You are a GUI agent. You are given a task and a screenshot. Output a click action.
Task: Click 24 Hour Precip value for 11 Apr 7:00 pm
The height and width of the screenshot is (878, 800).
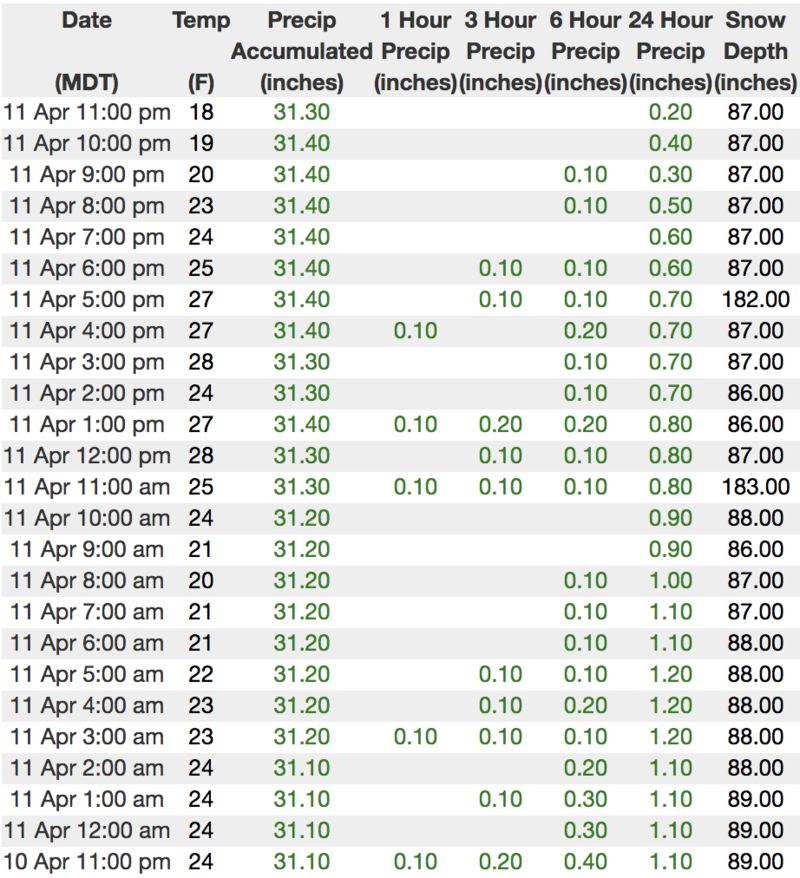point(670,237)
